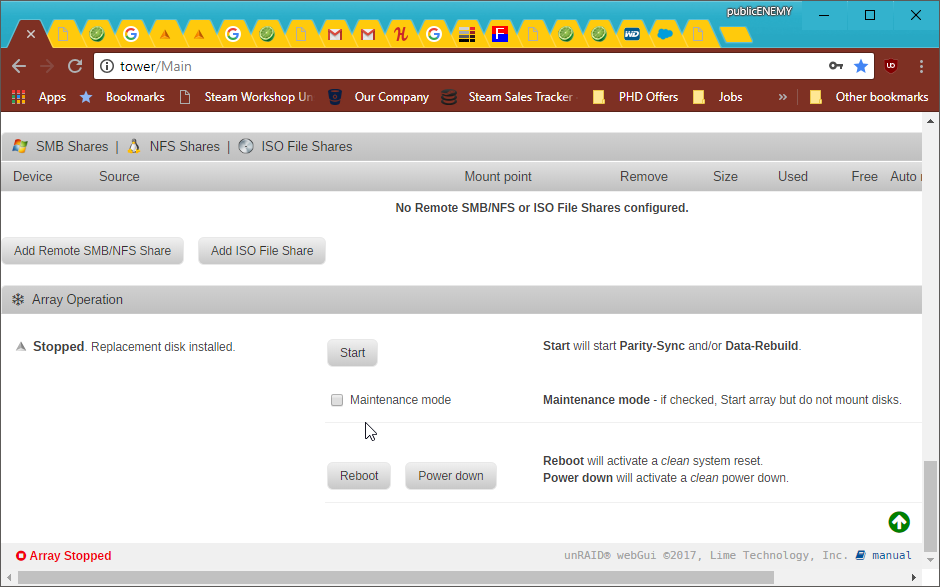Expand the PHD Offers bookmark folder
Image resolution: width=940 pixels, height=587 pixels.
(635, 97)
